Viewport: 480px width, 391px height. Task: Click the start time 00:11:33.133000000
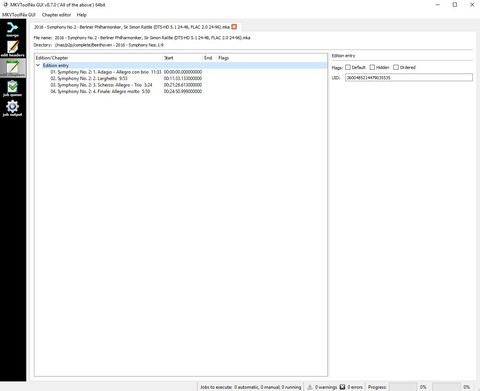tap(183, 78)
